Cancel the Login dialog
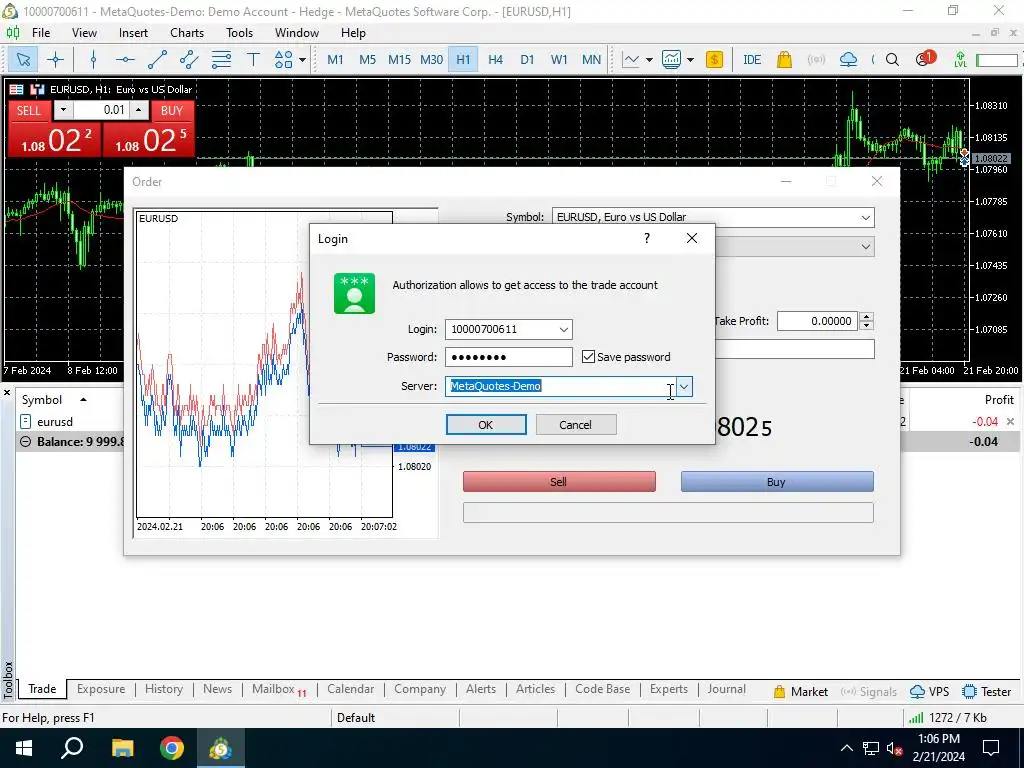The image size is (1024, 768). coord(575,424)
